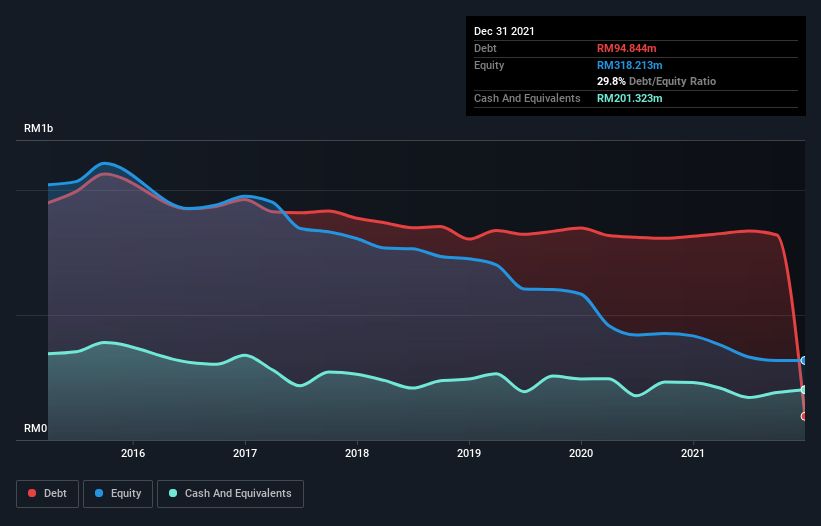
Task: Click the RM0 y-axis label
Action: click(x=36, y=428)
